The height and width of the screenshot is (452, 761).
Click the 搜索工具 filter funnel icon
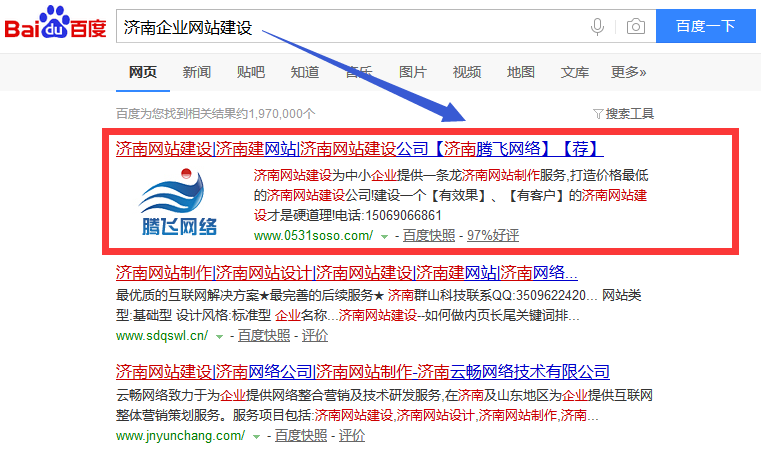pyautogui.click(x=598, y=114)
